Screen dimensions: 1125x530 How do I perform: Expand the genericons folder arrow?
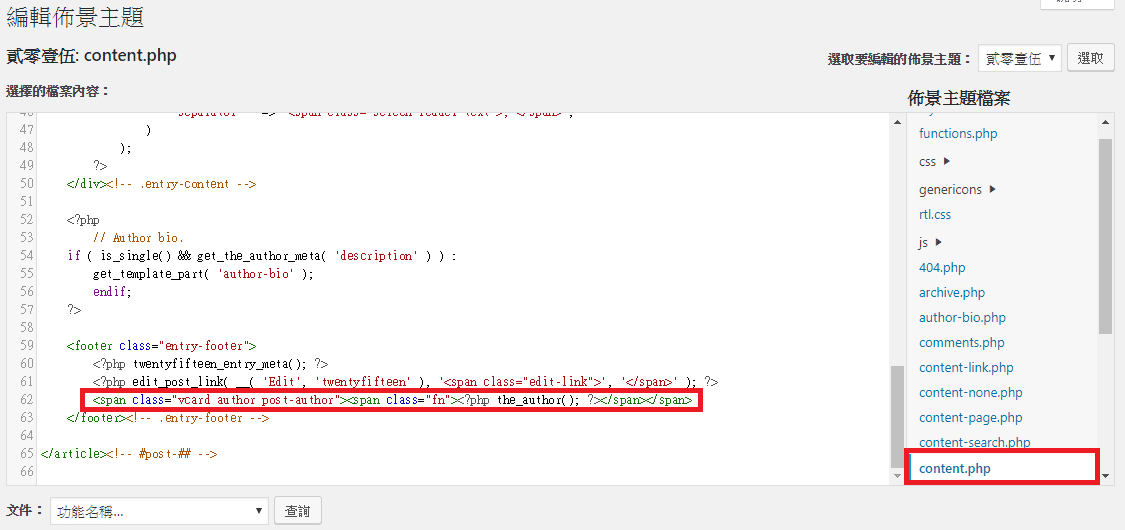click(992, 189)
